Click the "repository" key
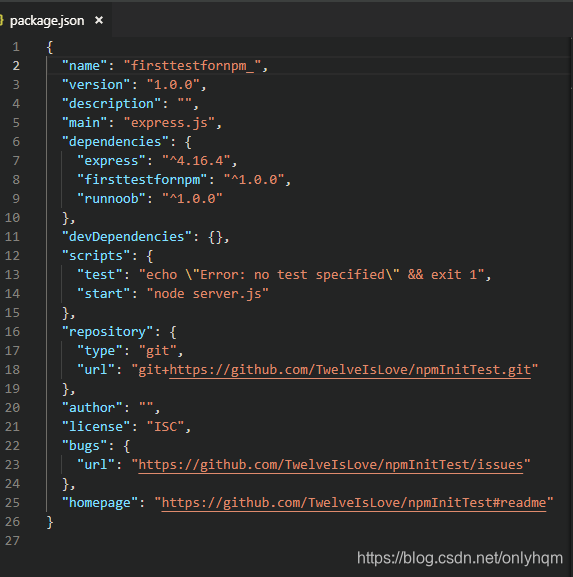This screenshot has height=577, width=573. [x=107, y=332]
